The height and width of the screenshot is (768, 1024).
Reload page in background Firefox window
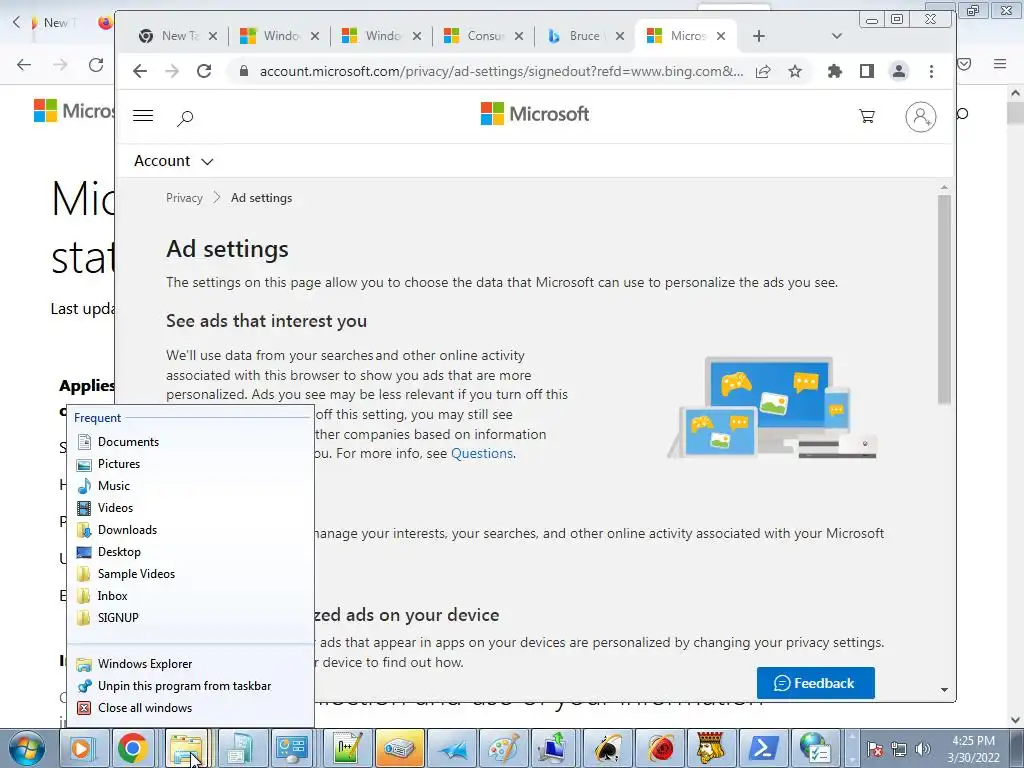click(x=96, y=65)
